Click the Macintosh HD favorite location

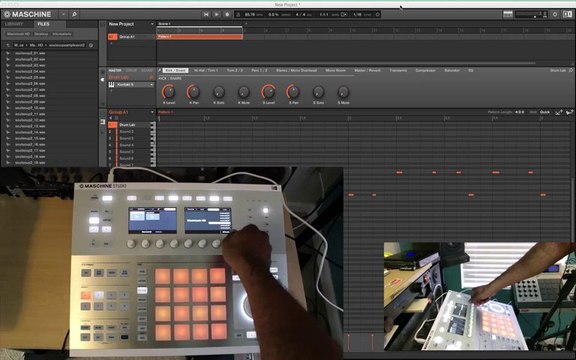(18, 34)
